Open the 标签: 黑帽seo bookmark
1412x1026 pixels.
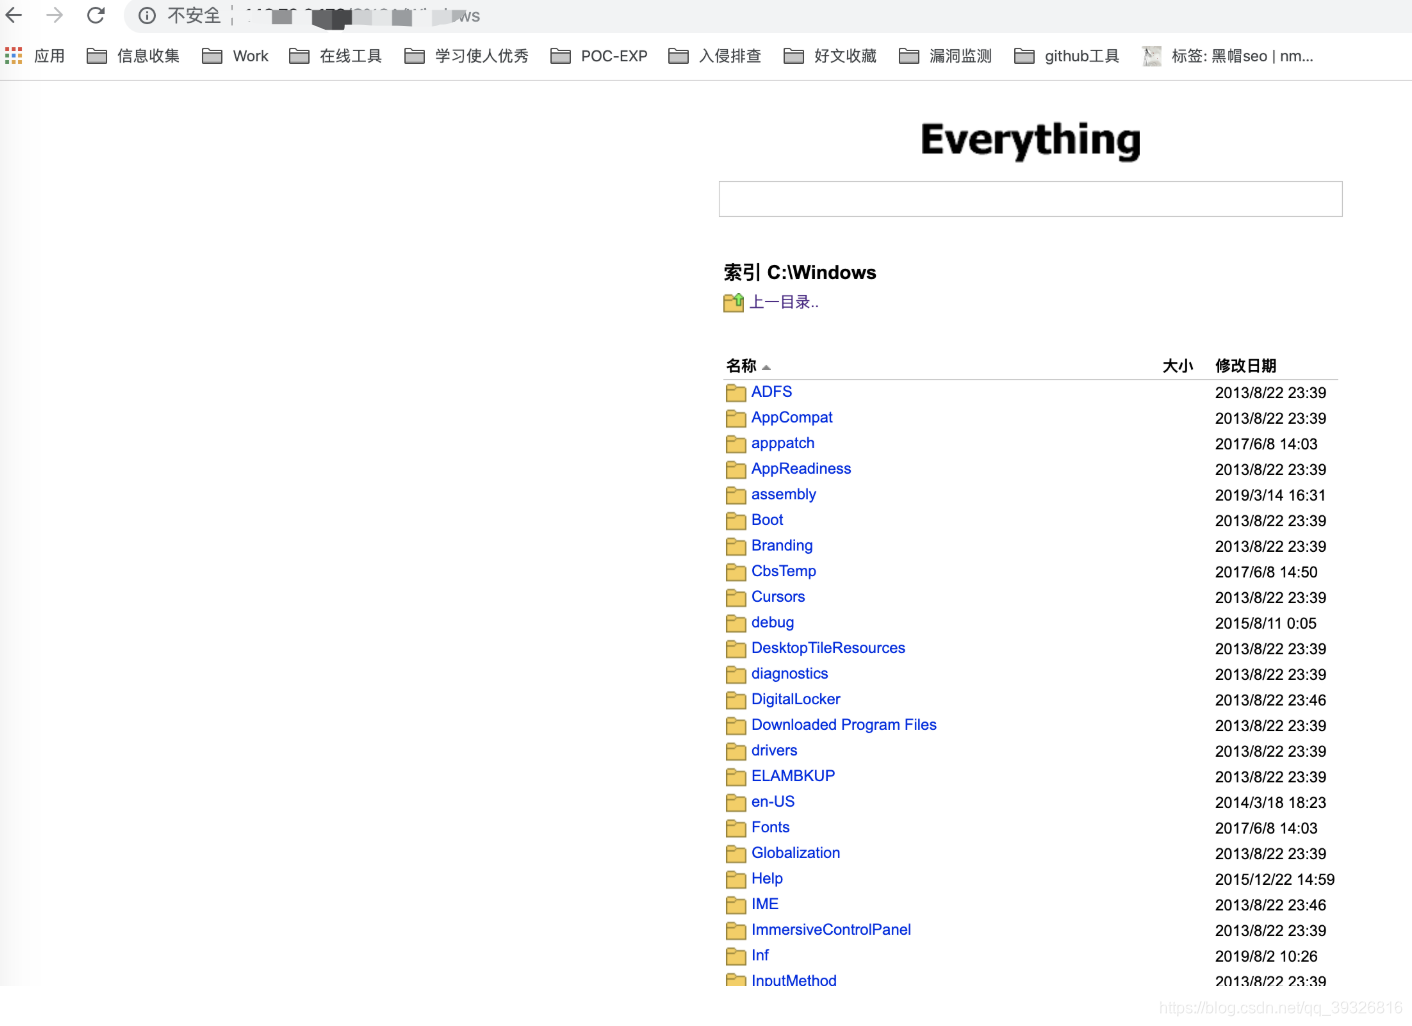[1228, 56]
